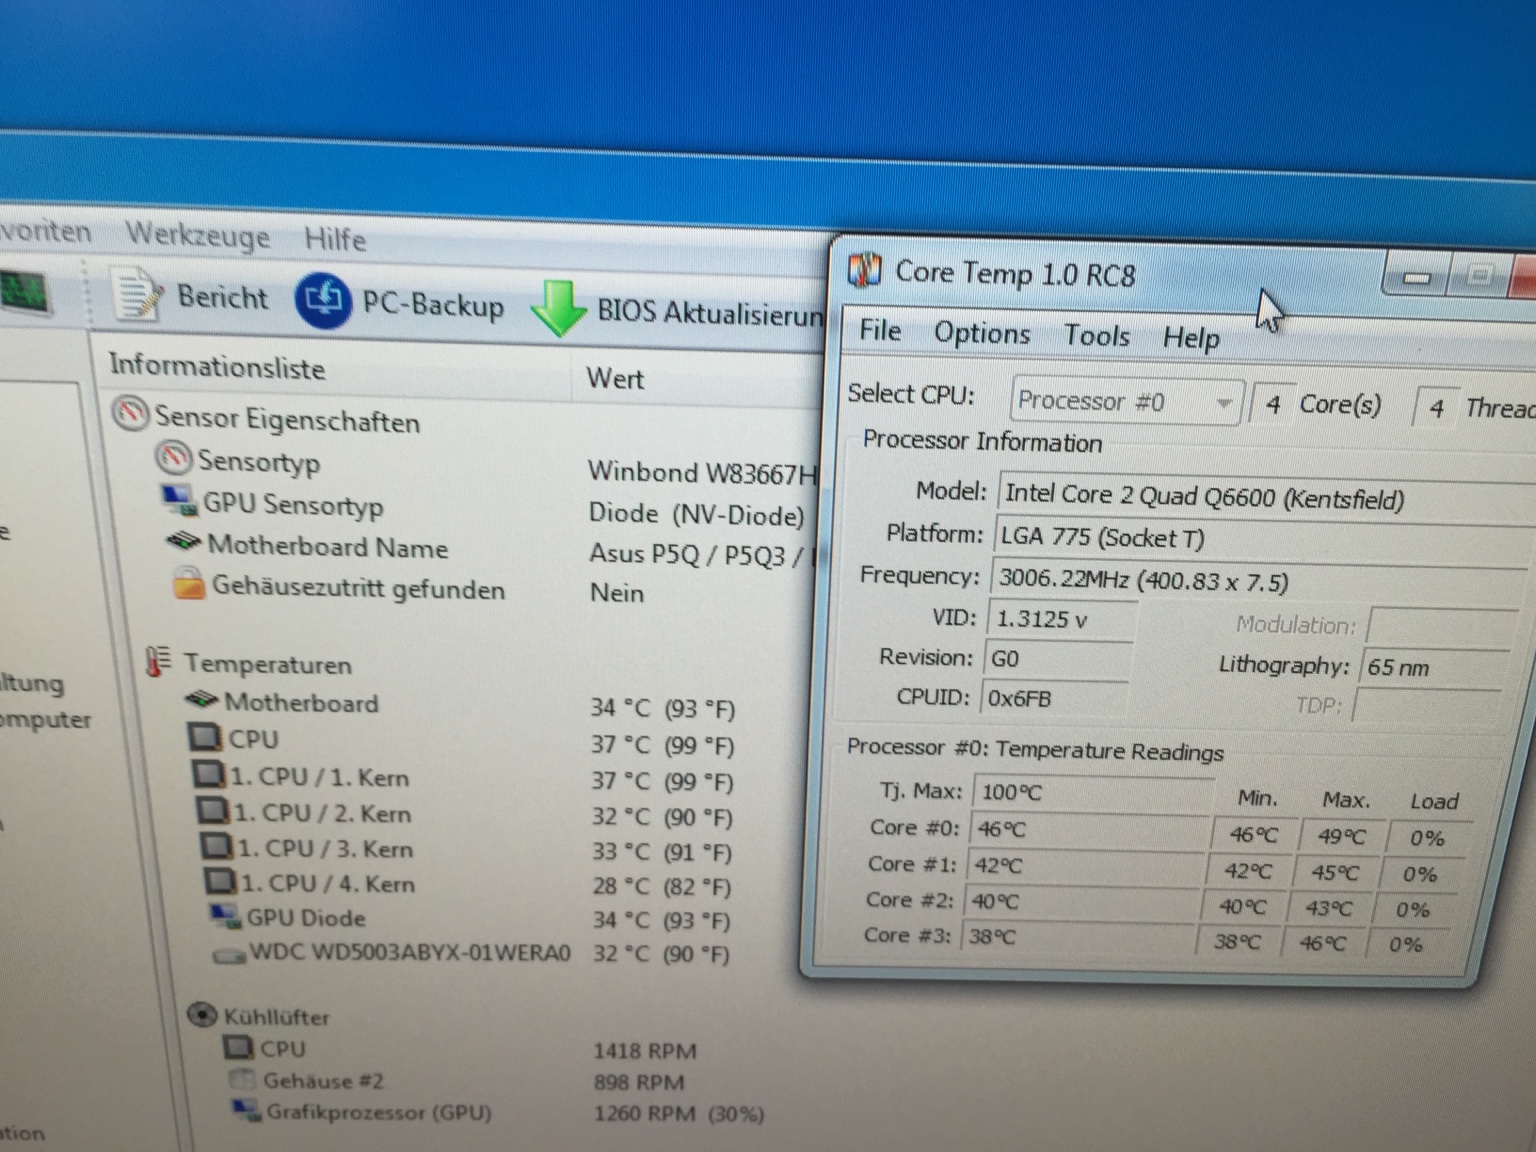The height and width of the screenshot is (1152, 1536).
Task: Click the WDC hard drive icon
Action: [229, 956]
